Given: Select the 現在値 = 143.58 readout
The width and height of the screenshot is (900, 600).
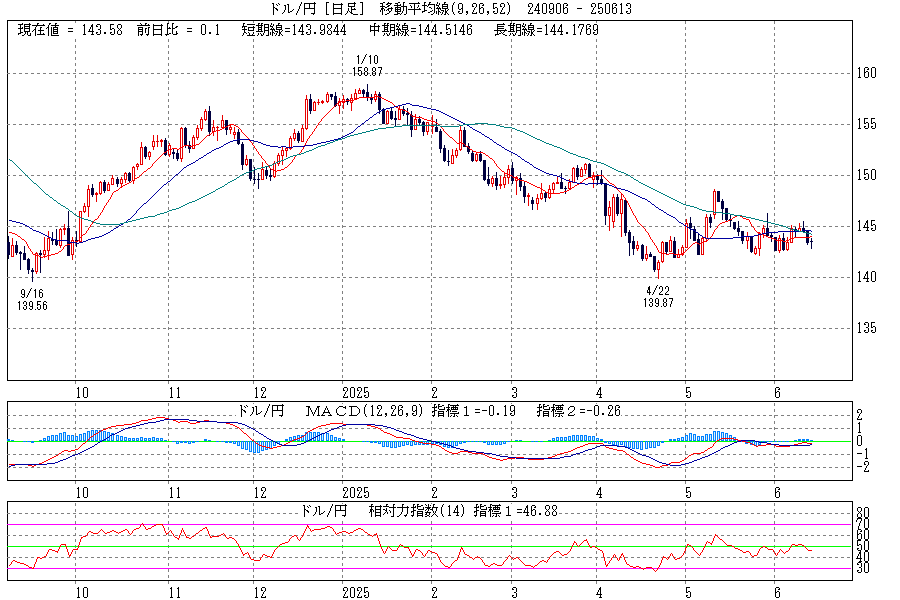Looking at the screenshot, I should tap(70, 30).
